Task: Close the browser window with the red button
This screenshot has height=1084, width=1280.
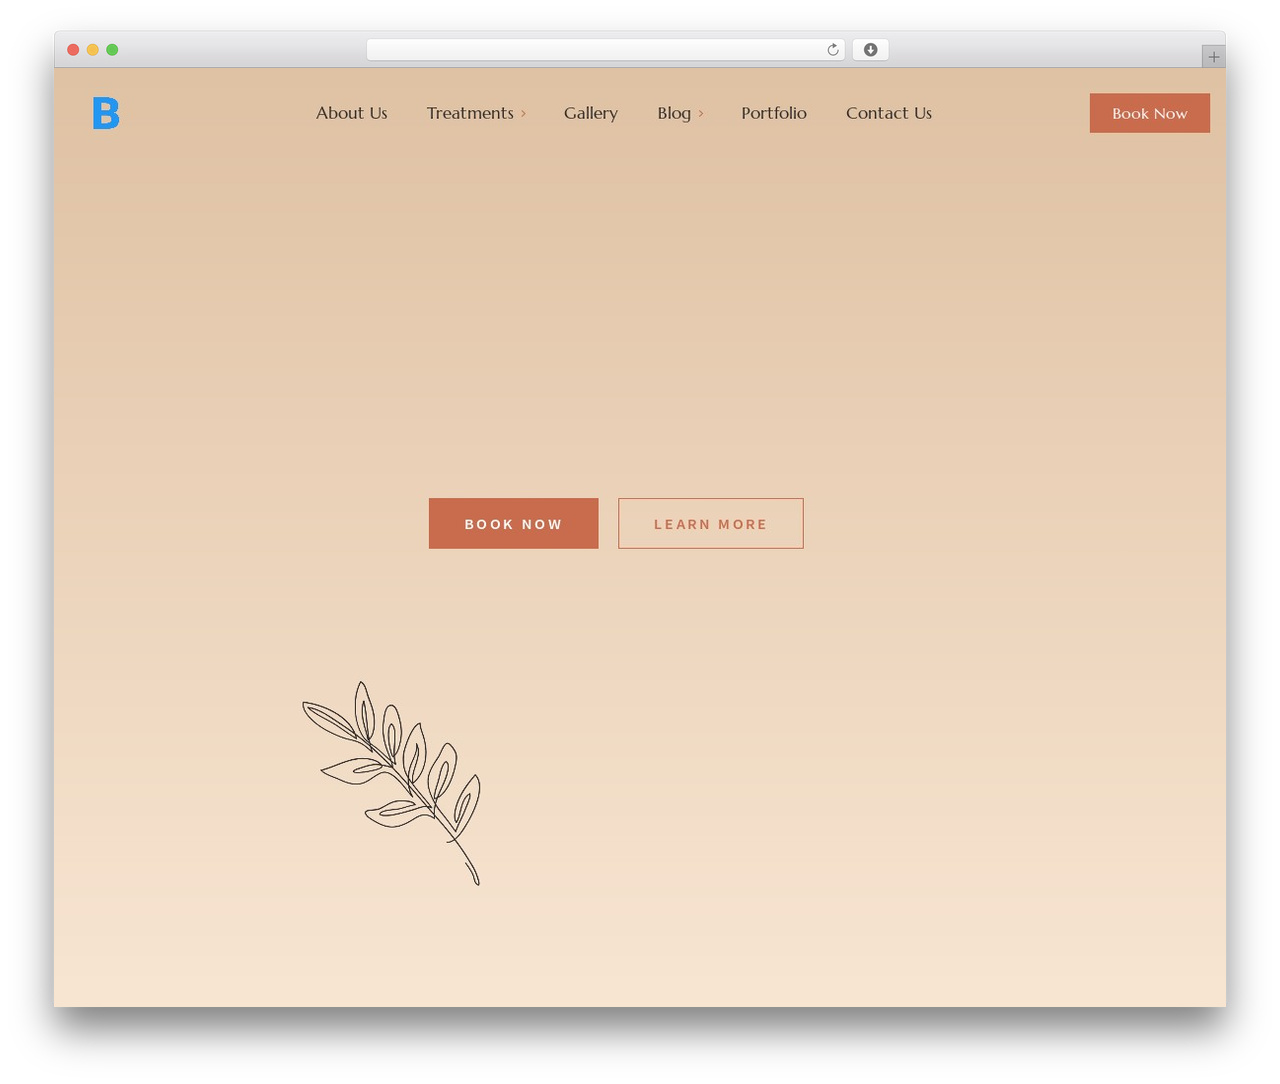Action: tap(73, 50)
